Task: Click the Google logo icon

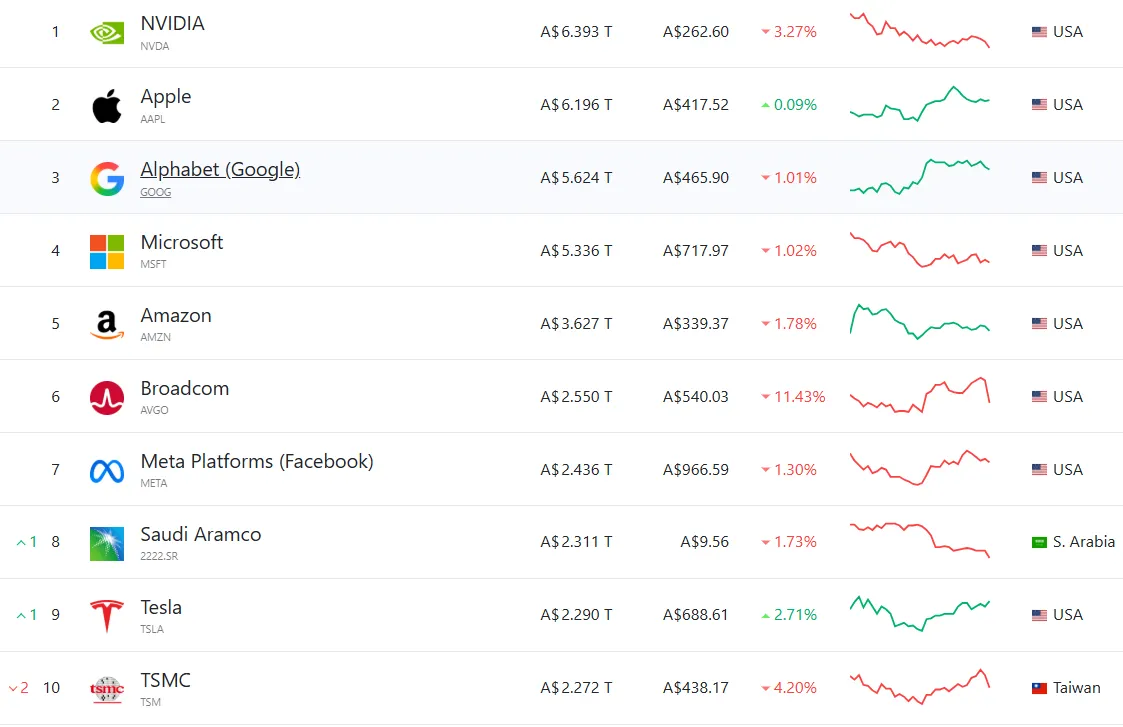Action: [x=107, y=178]
